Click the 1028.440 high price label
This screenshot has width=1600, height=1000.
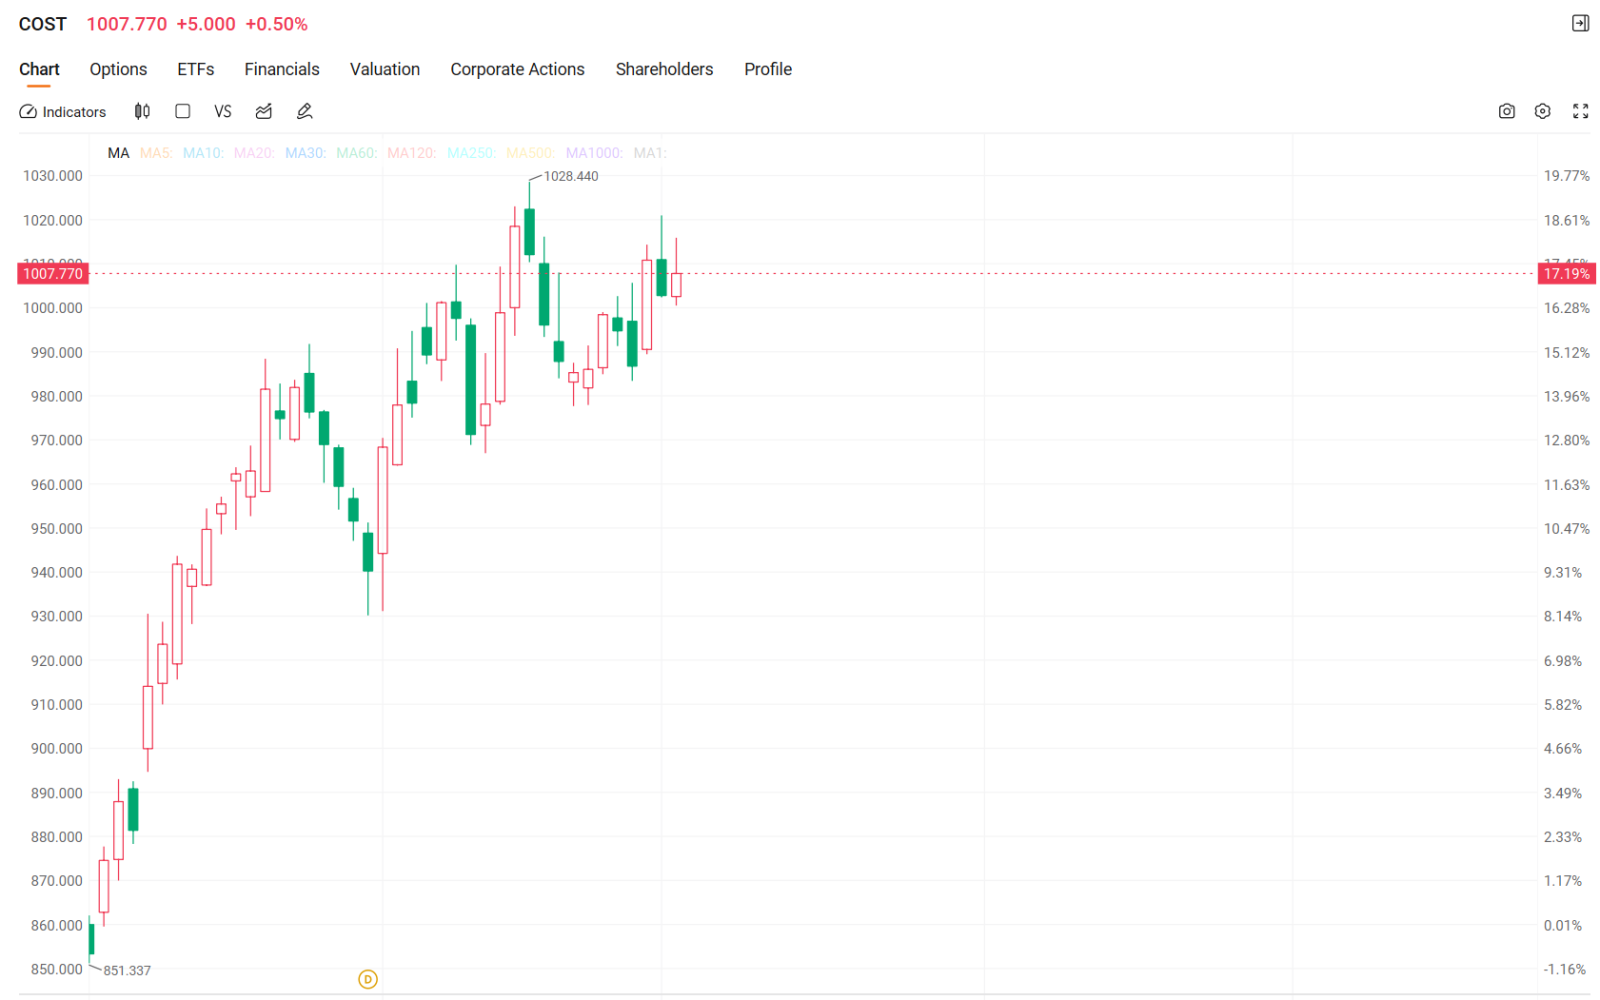pyautogui.click(x=571, y=176)
